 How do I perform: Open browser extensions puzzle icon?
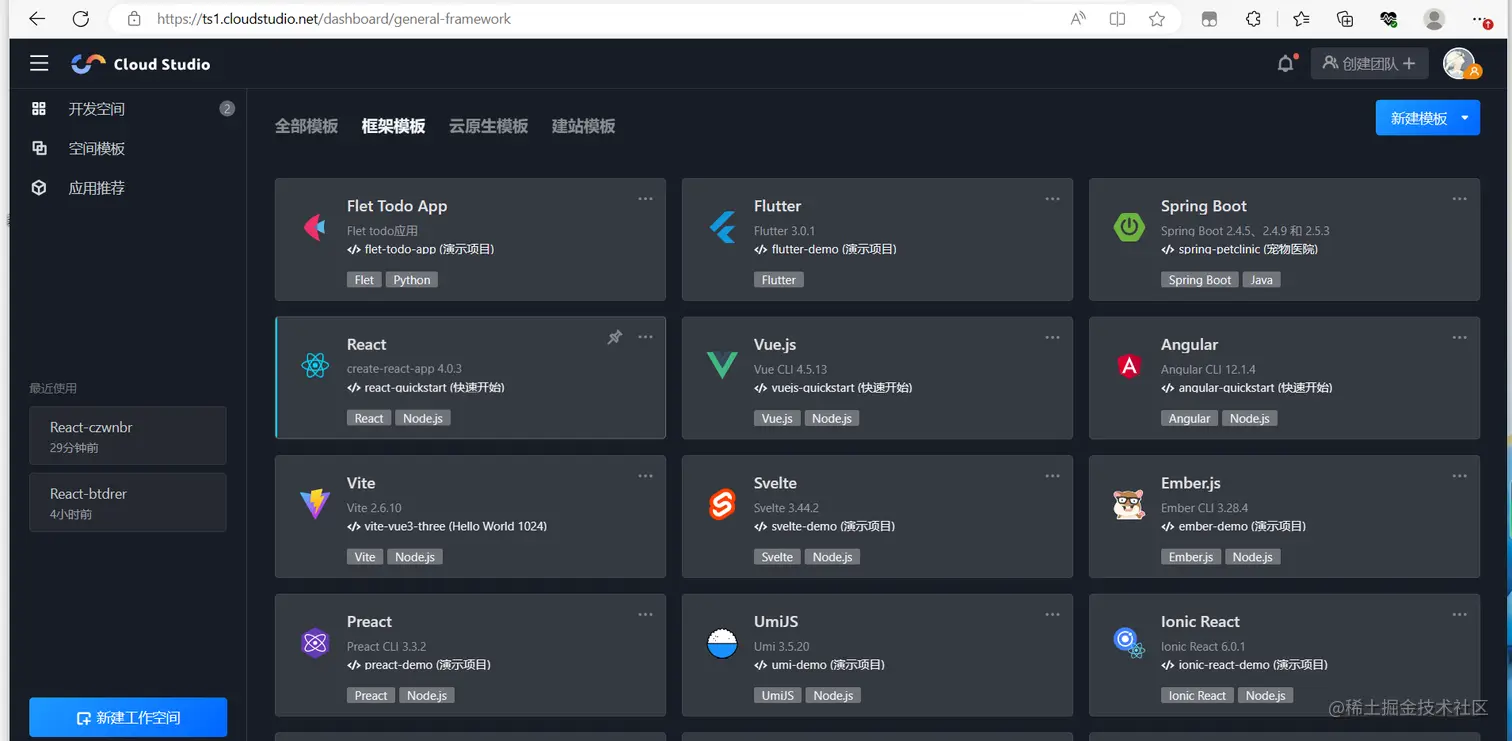(1253, 18)
